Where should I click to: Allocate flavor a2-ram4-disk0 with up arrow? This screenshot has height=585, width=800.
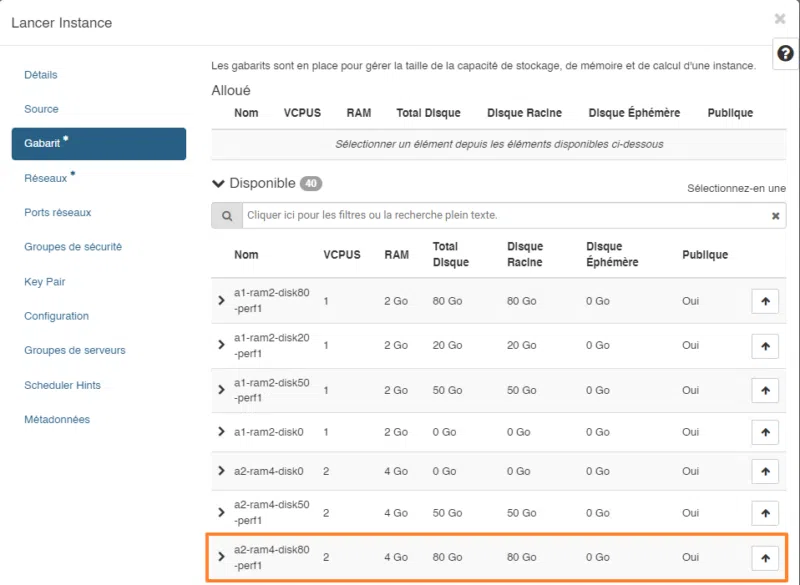click(x=764, y=471)
